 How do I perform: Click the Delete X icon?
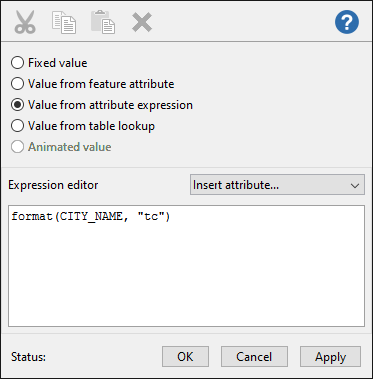(142, 22)
